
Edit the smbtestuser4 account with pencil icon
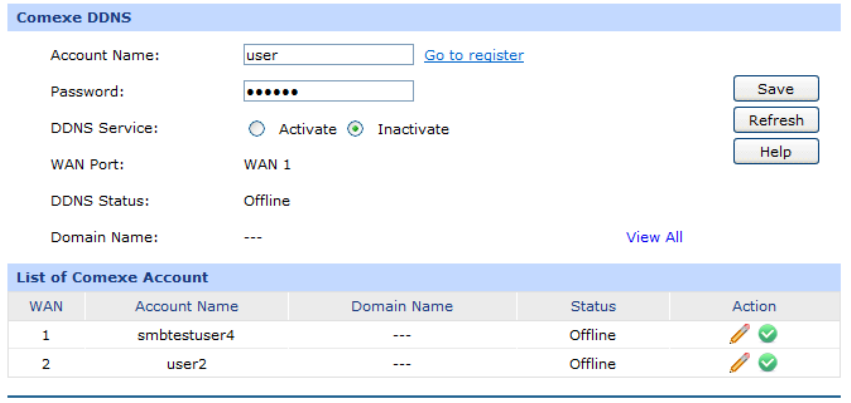[x=739, y=335]
